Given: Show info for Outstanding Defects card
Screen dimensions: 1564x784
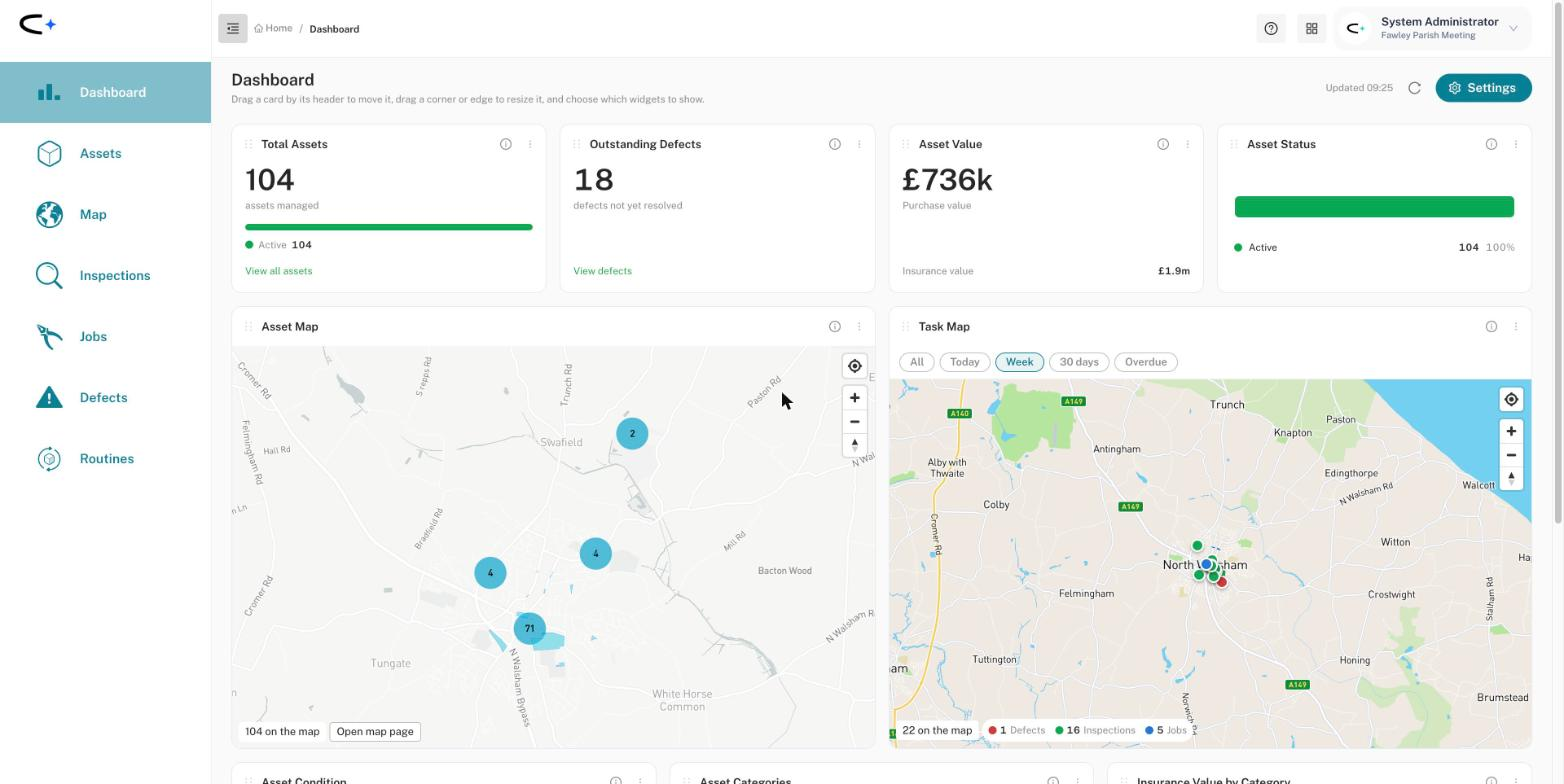Looking at the screenshot, I should coord(835,144).
